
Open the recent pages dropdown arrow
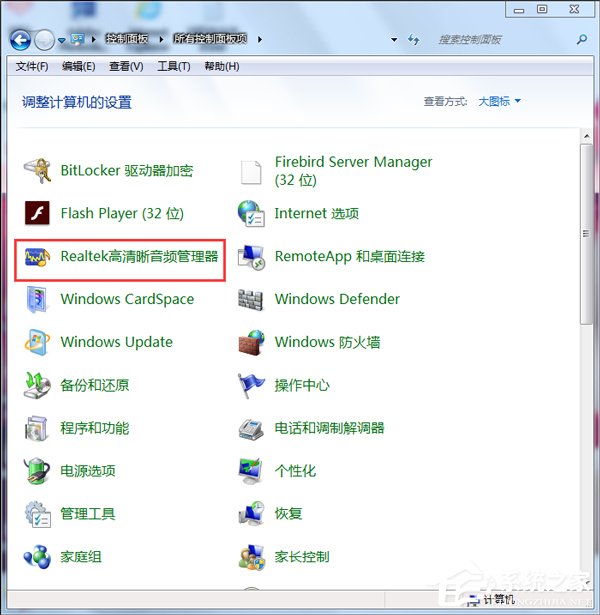[62, 40]
